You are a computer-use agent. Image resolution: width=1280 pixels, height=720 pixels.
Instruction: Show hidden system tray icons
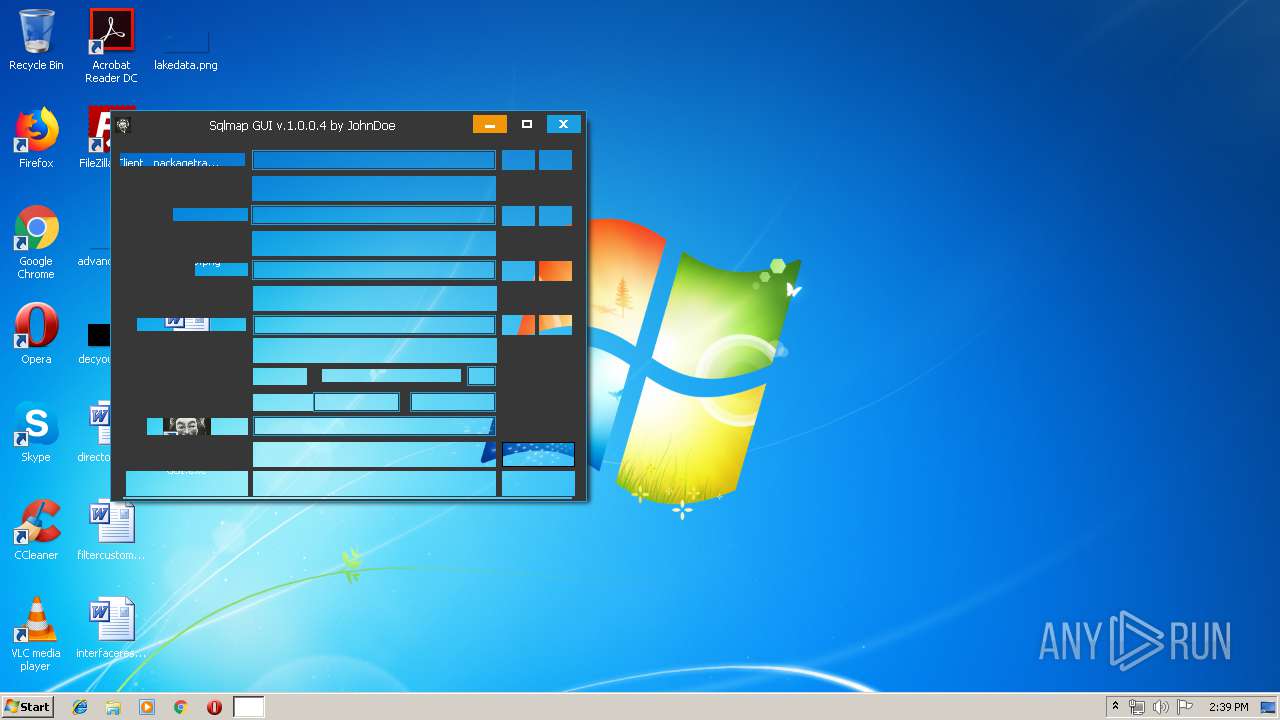(1115, 707)
